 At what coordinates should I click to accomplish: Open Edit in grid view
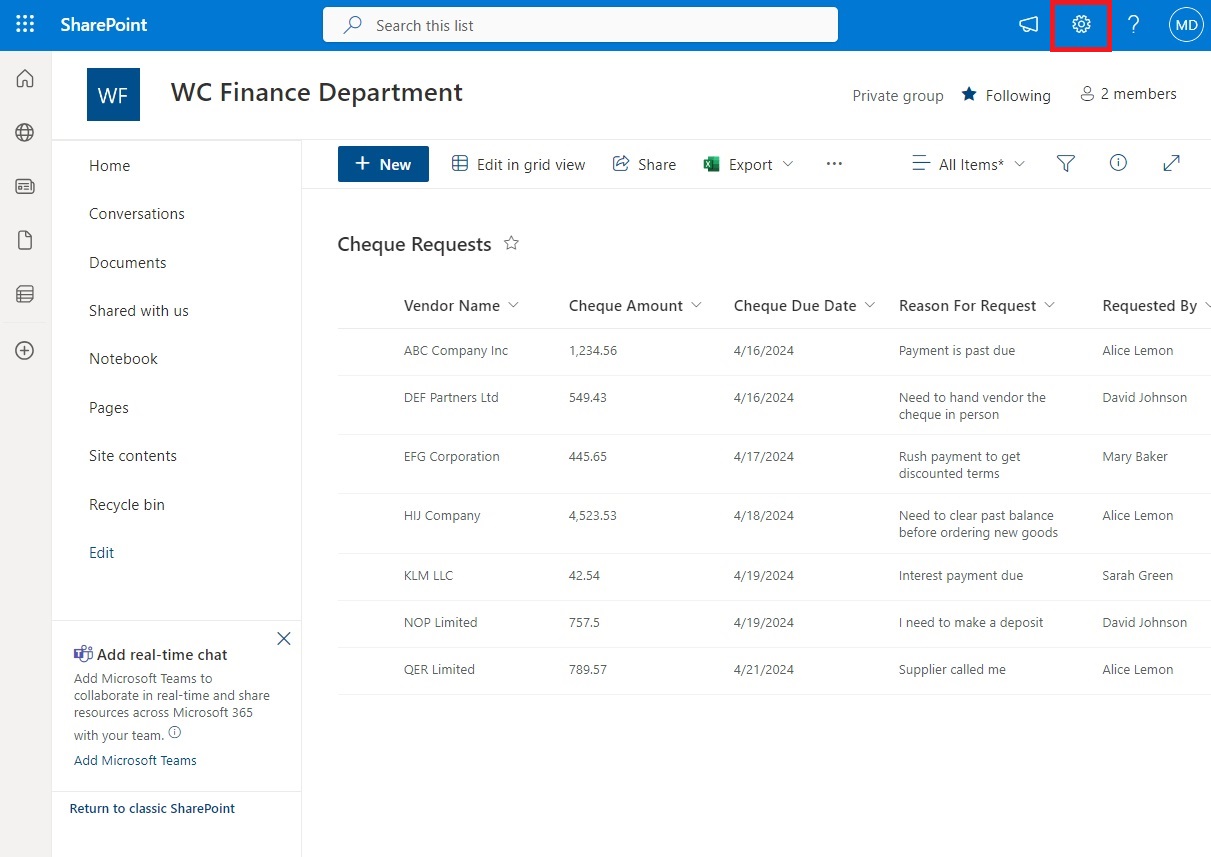pyautogui.click(x=519, y=163)
